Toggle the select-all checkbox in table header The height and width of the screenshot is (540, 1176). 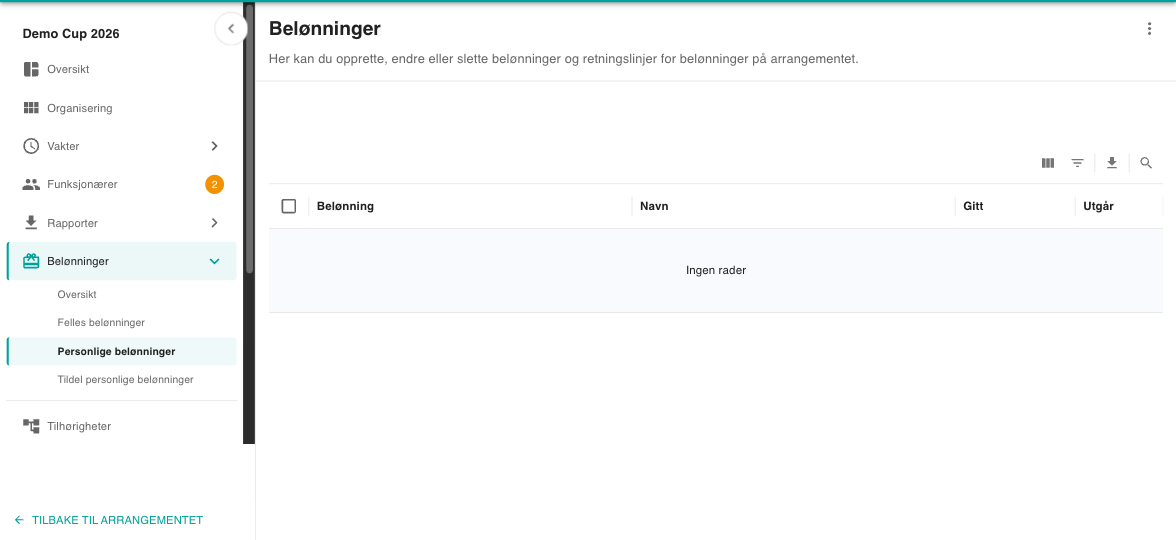pos(289,206)
